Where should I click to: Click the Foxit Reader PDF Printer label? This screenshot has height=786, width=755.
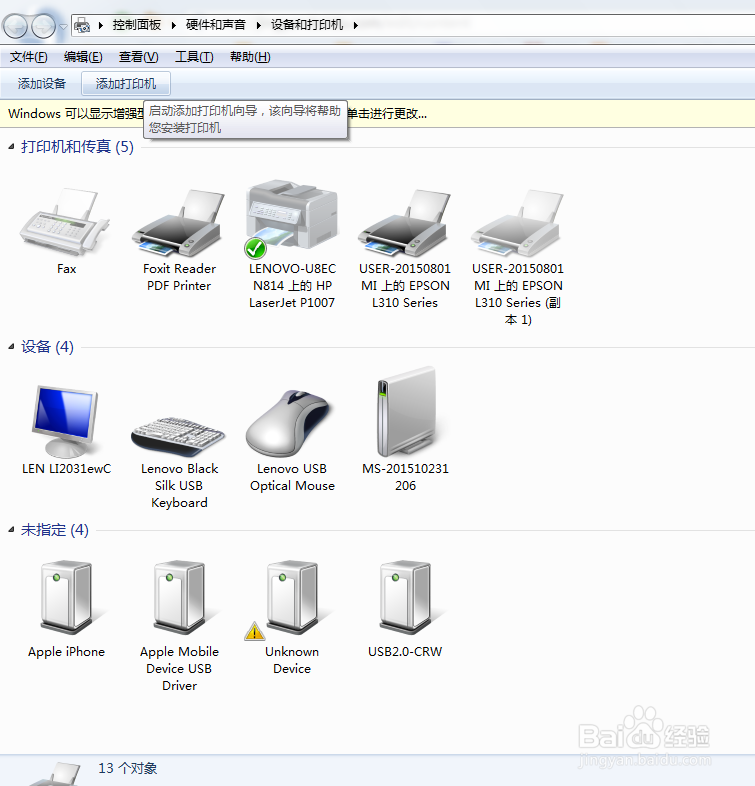click(179, 277)
